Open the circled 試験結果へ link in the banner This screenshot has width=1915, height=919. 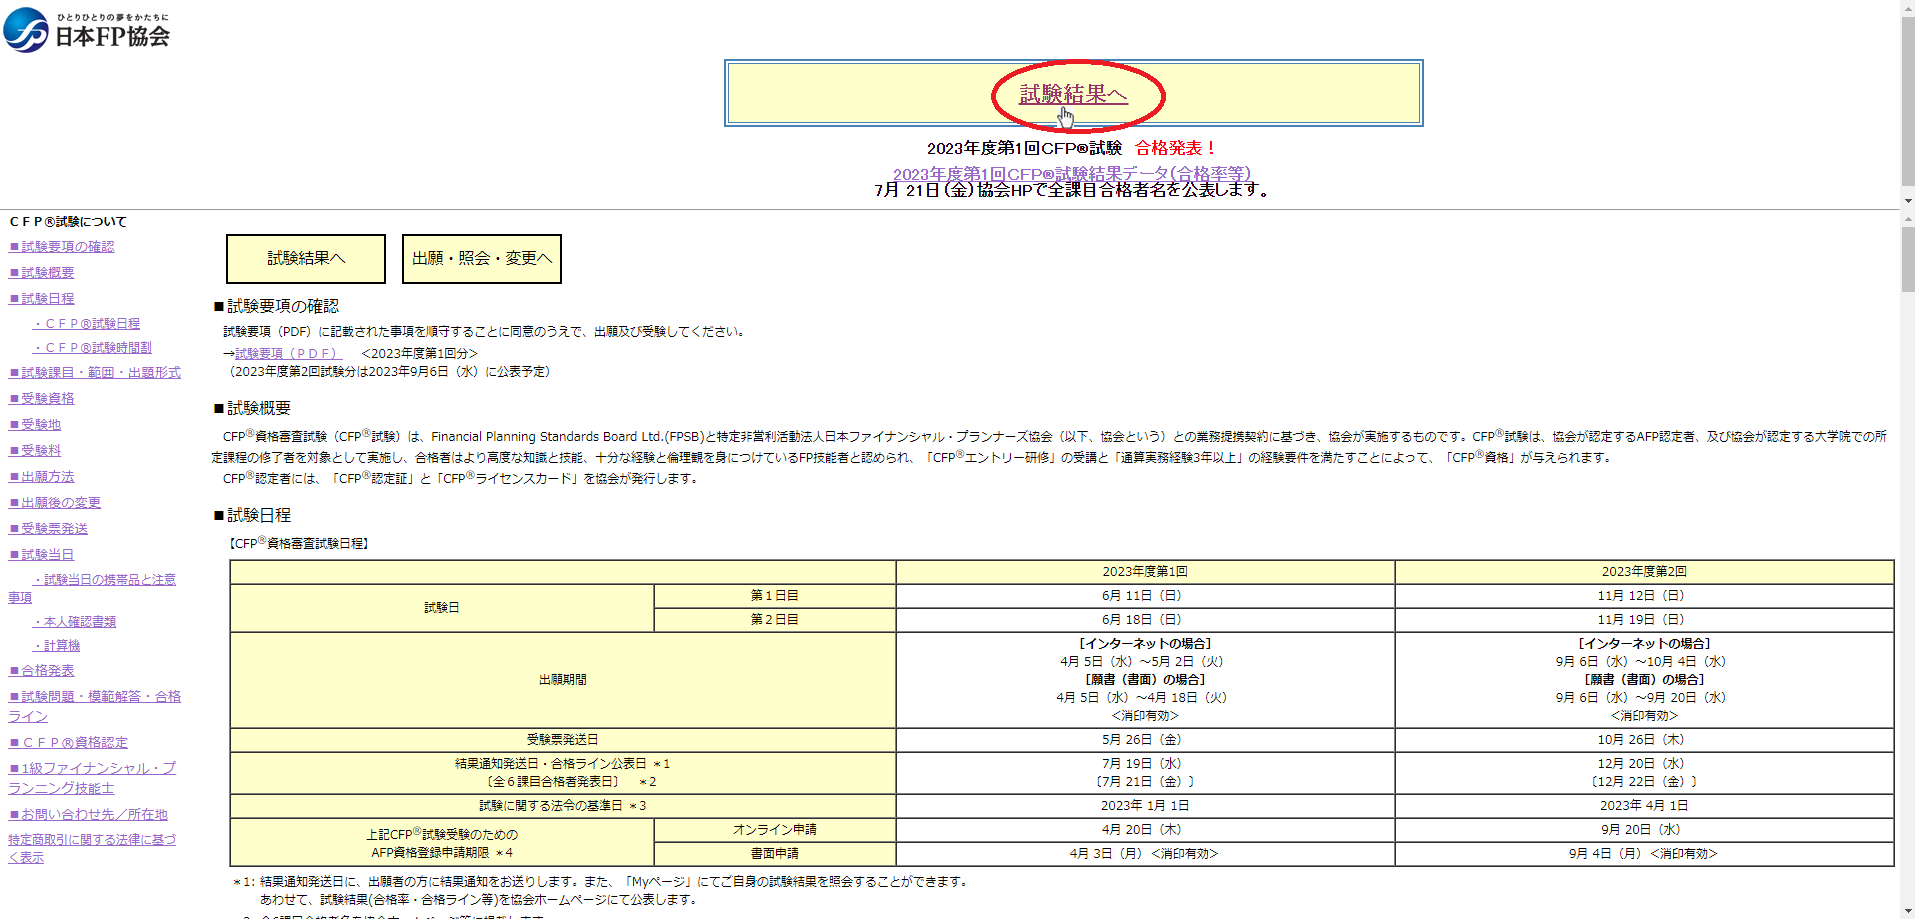(x=1073, y=94)
